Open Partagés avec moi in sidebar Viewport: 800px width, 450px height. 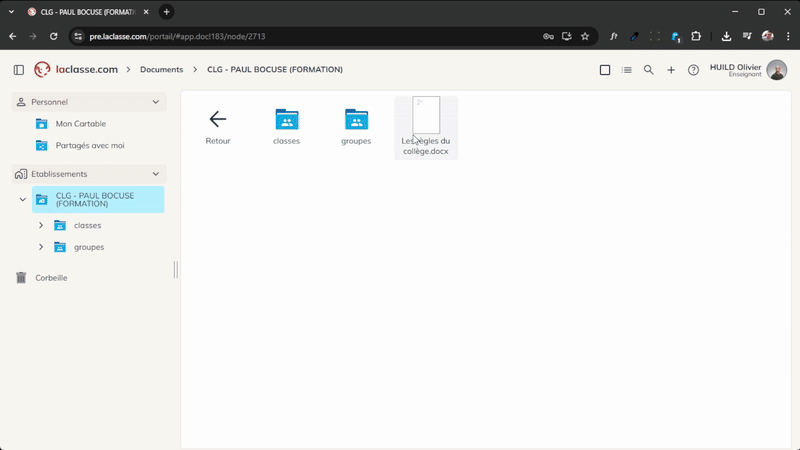[x=89, y=145]
